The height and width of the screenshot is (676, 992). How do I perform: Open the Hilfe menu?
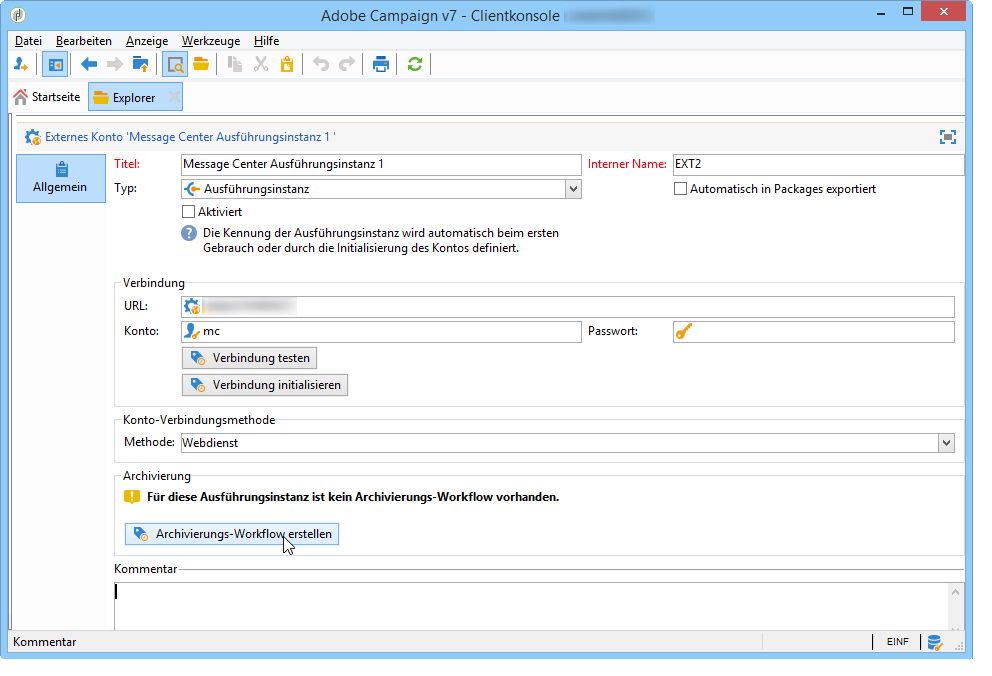click(266, 41)
